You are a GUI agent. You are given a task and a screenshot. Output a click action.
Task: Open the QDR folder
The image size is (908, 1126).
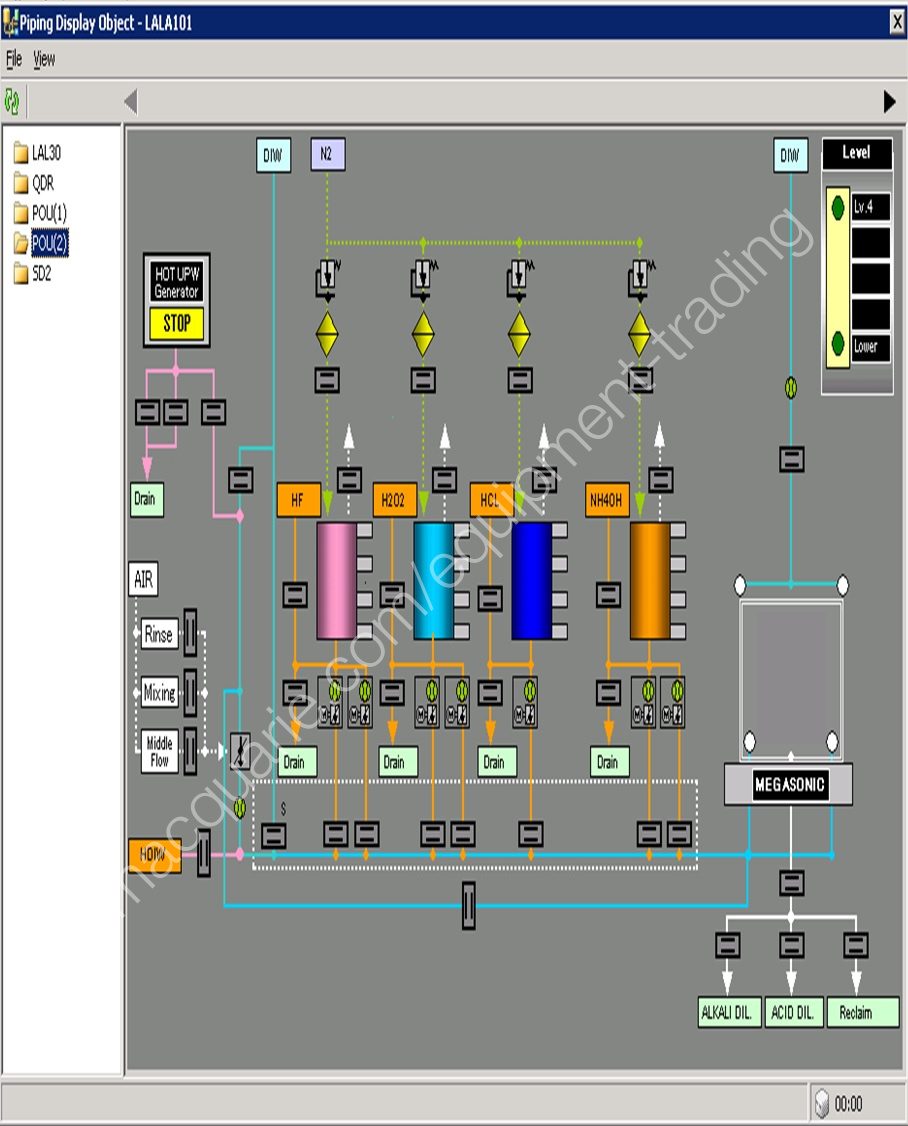point(42,183)
